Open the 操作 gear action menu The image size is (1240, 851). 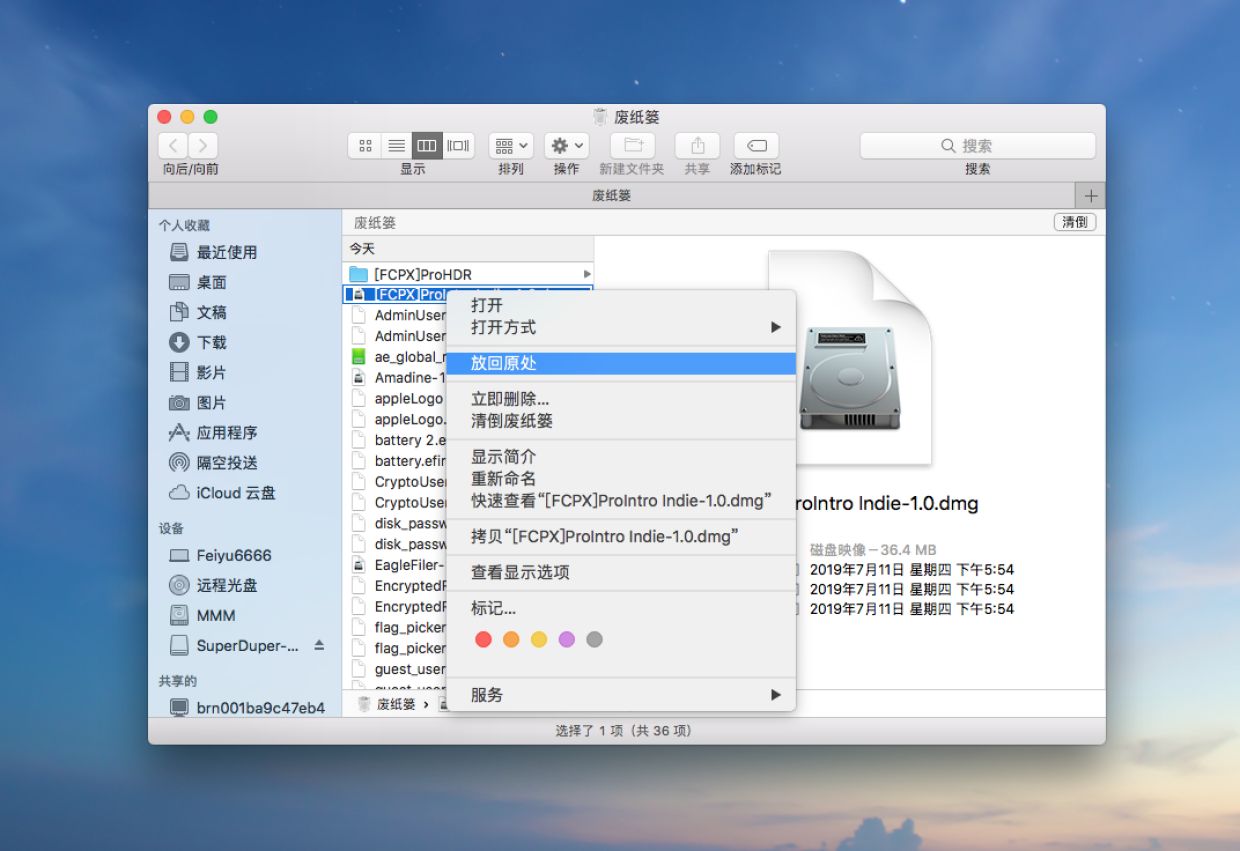pyautogui.click(x=567, y=146)
